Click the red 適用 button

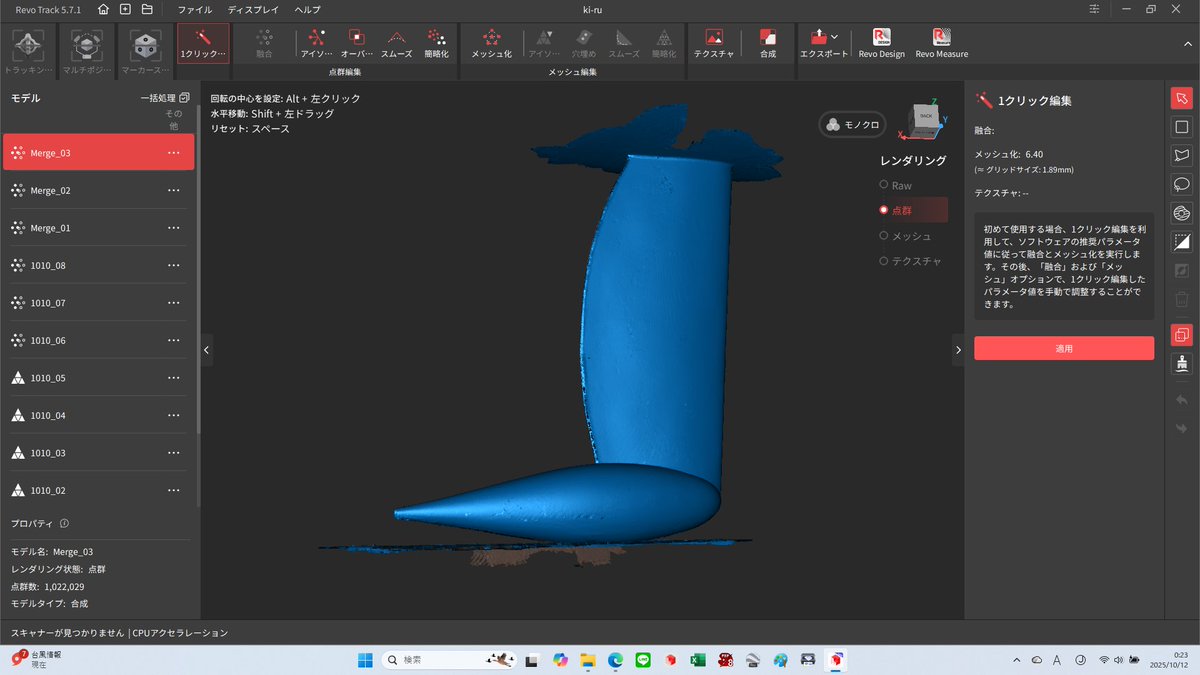point(1064,348)
